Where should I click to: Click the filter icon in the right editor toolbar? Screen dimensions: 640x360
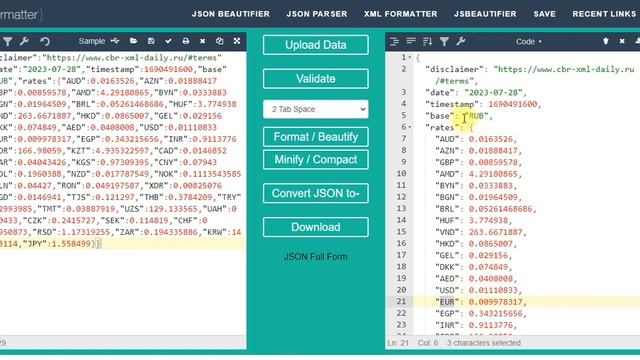pyautogui.click(x=444, y=41)
